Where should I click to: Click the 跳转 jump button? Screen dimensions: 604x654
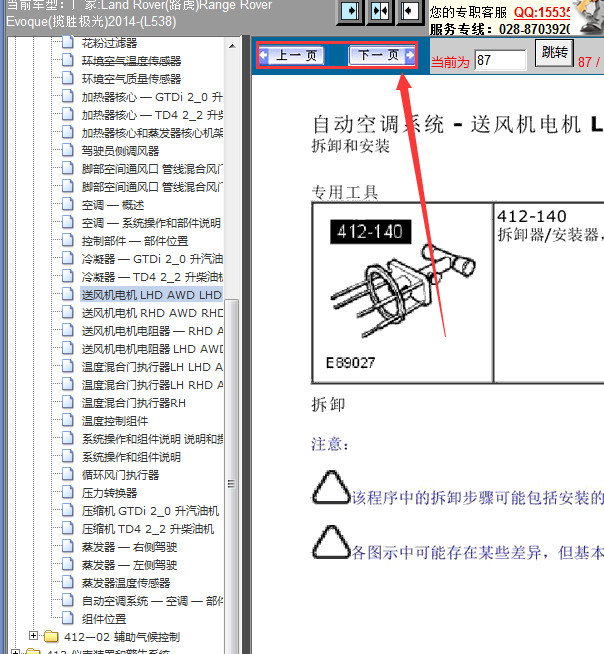554,53
